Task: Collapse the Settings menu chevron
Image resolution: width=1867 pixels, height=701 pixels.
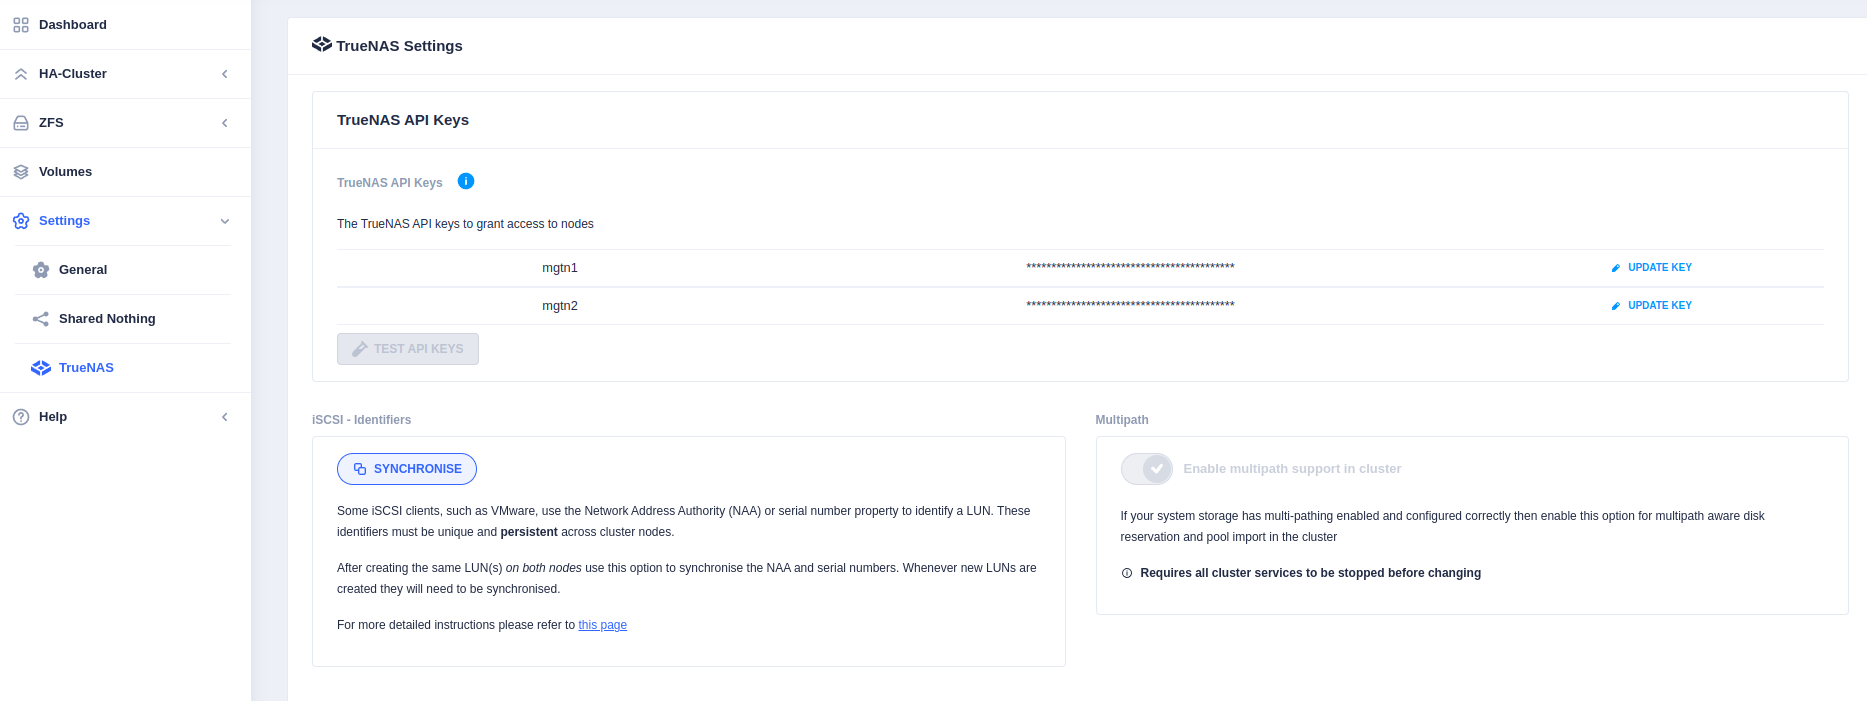Action: point(225,221)
